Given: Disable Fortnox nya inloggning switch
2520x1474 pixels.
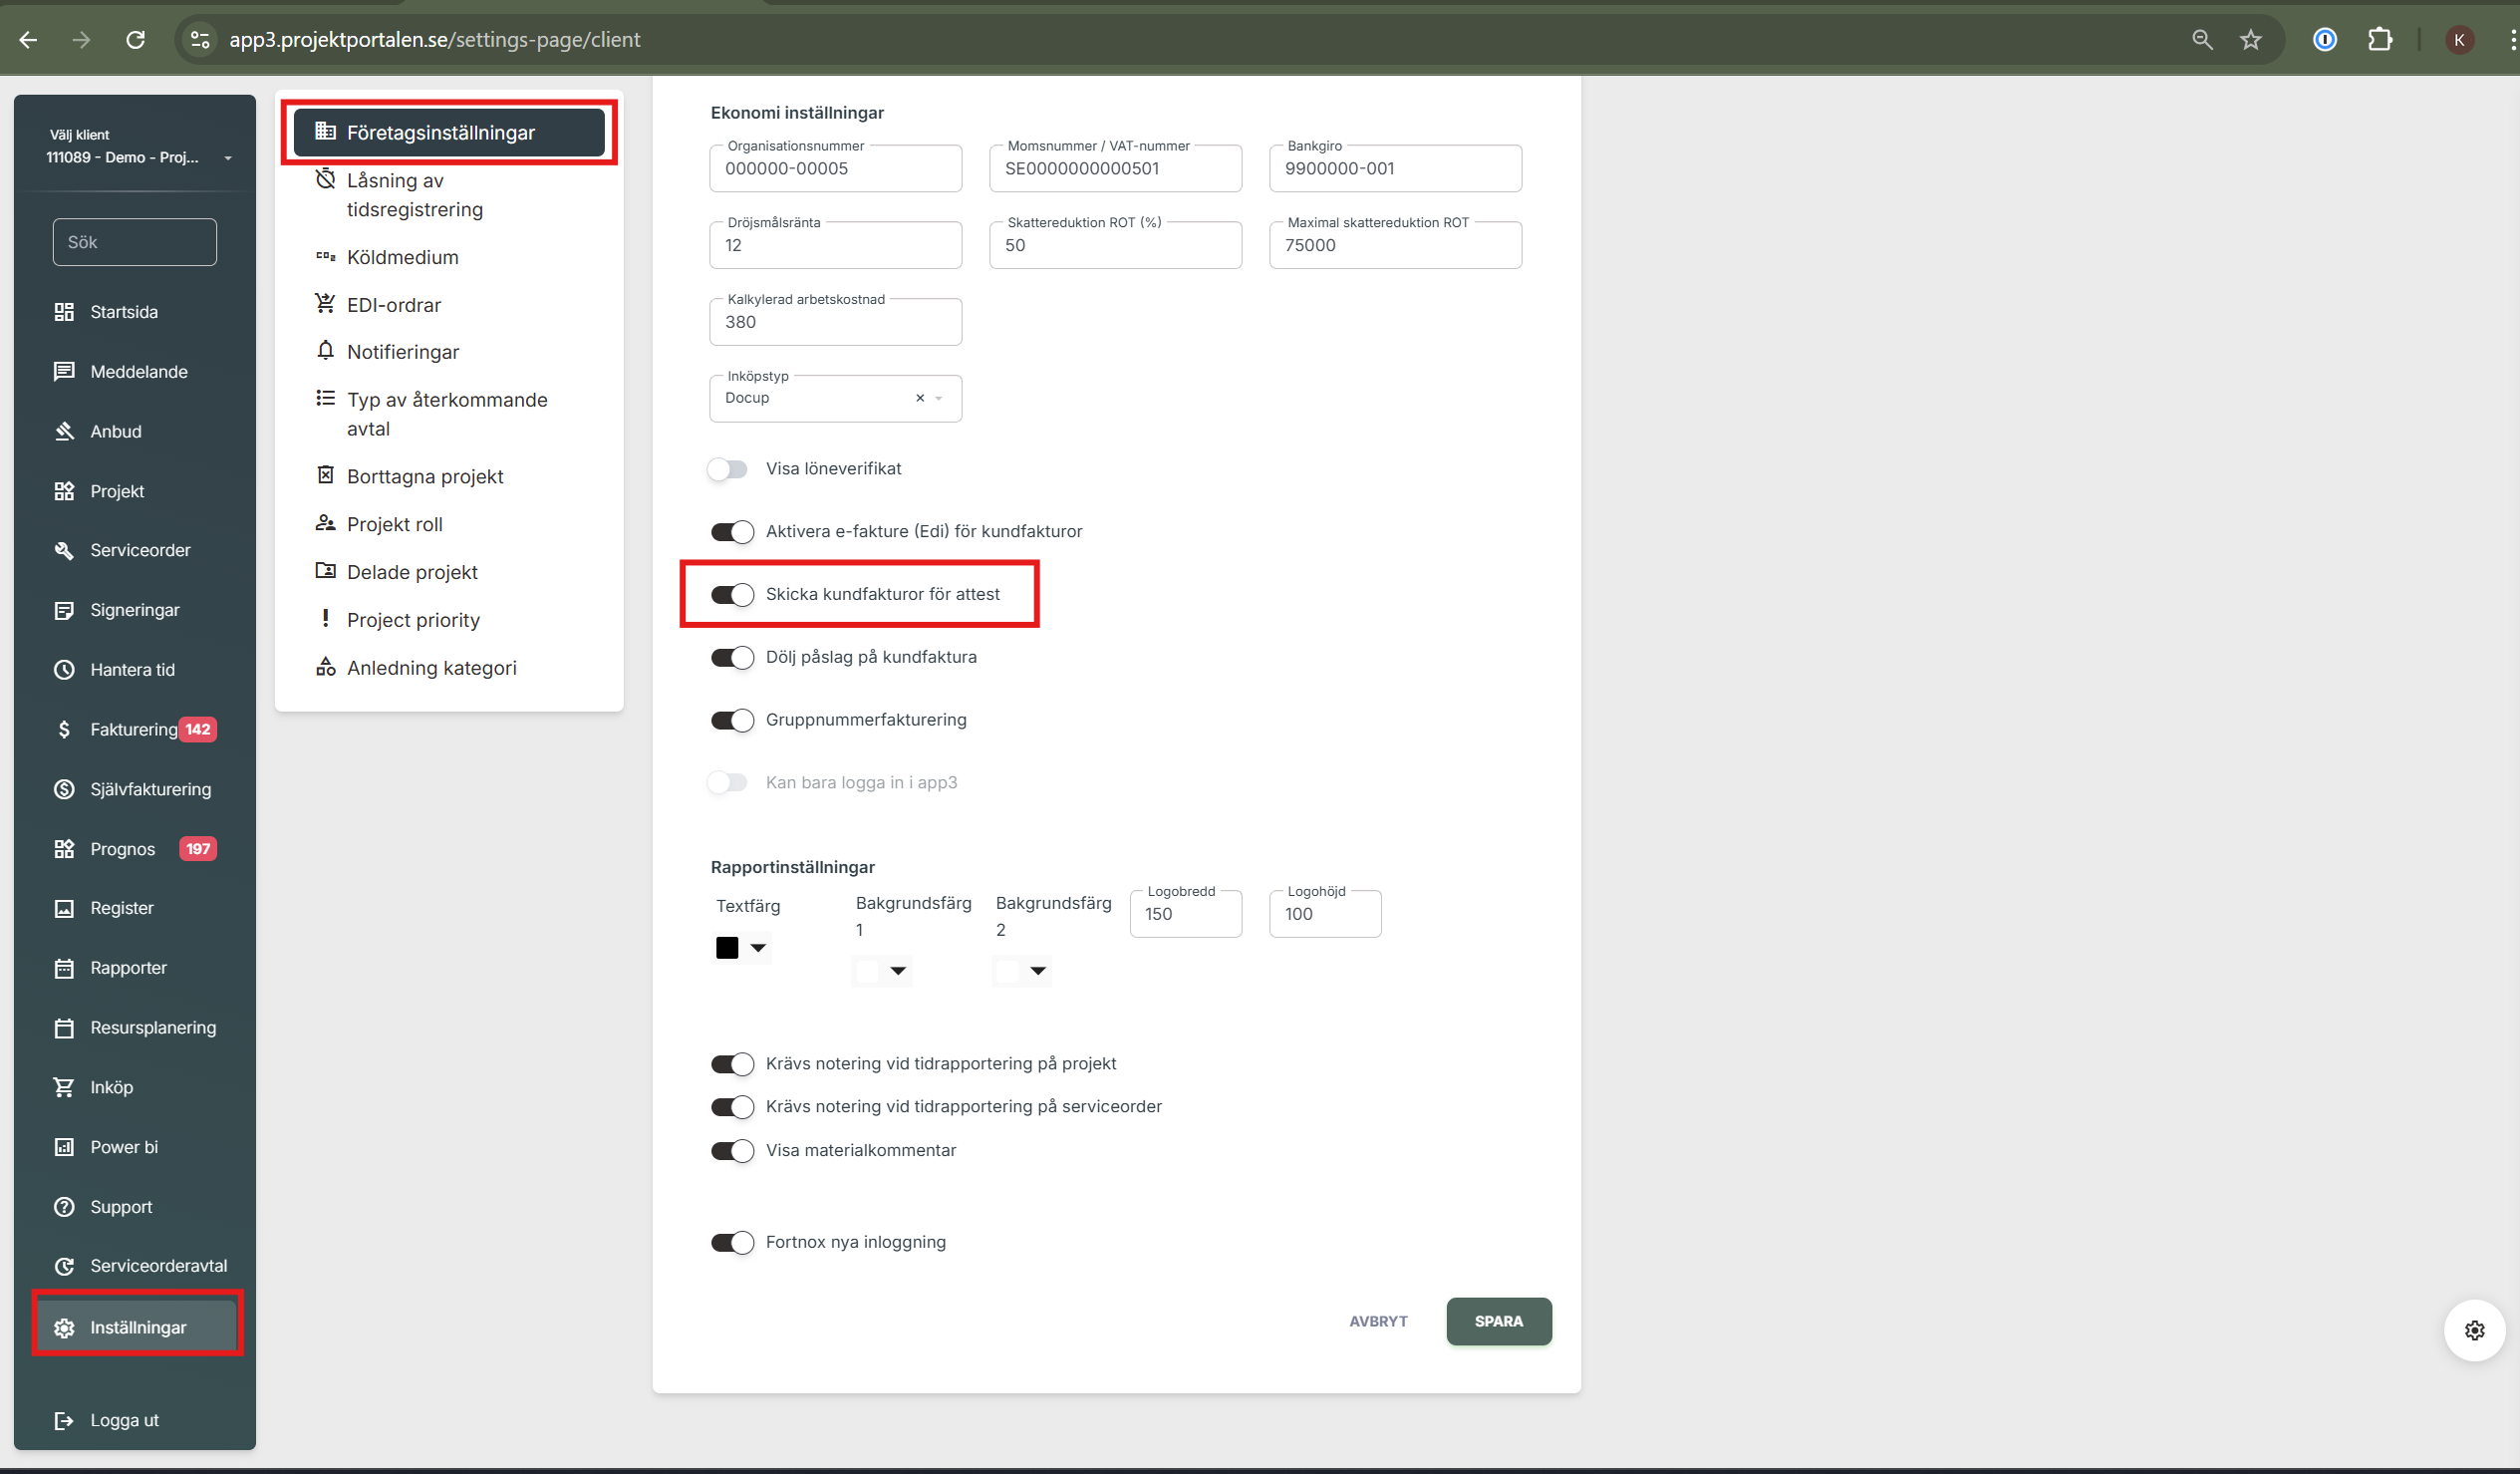Looking at the screenshot, I should click(732, 1242).
